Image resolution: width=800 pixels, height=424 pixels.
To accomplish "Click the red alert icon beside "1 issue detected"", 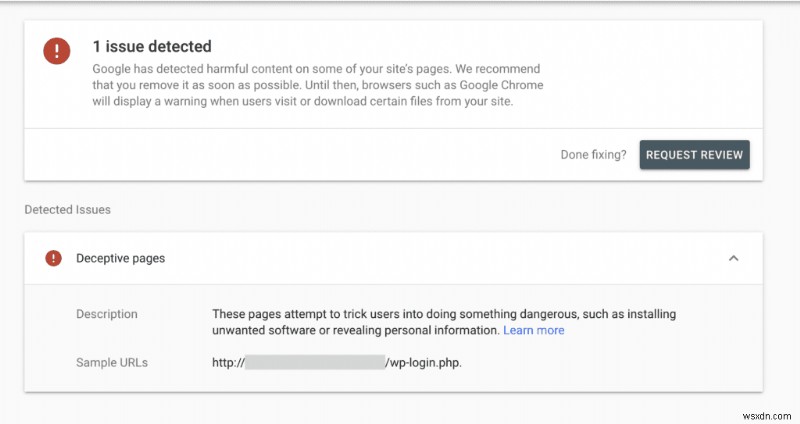I will tap(57, 52).
